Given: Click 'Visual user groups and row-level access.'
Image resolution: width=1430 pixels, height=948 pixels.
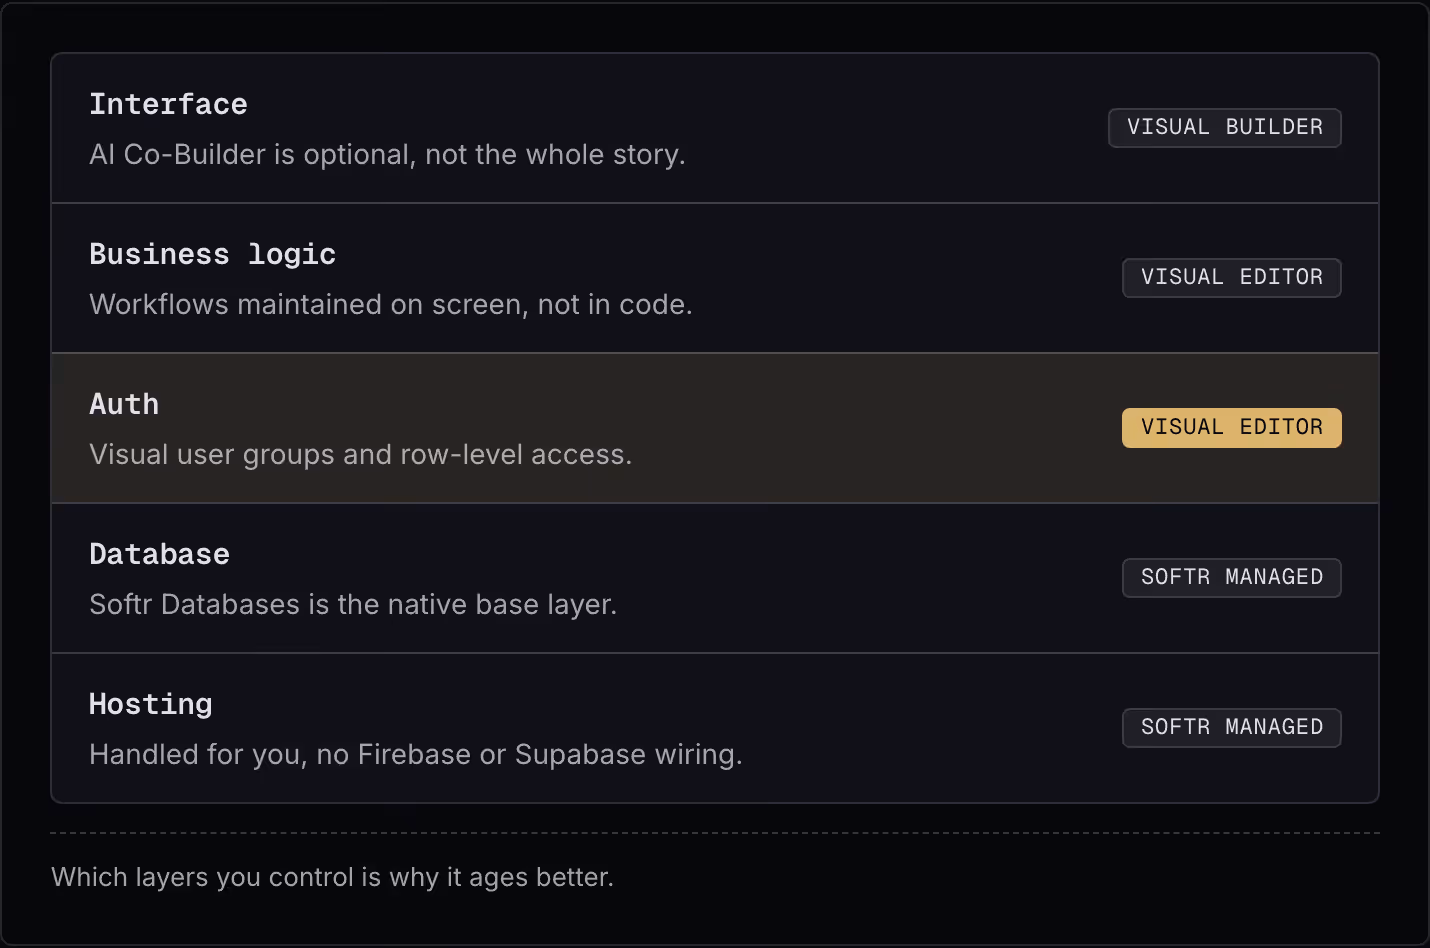Looking at the screenshot, I should tap(361, 455).
